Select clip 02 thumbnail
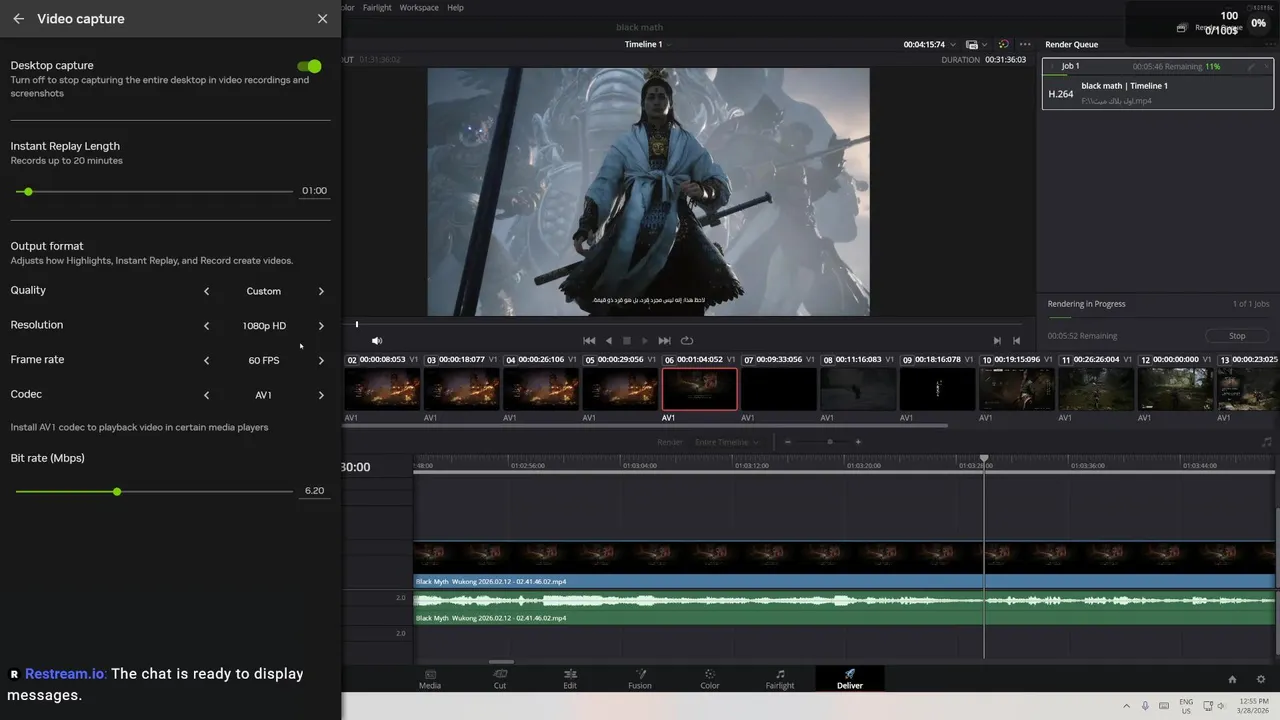Viewport: 1280px width, 720px height. pyautogui.click(x=382, y=389)
